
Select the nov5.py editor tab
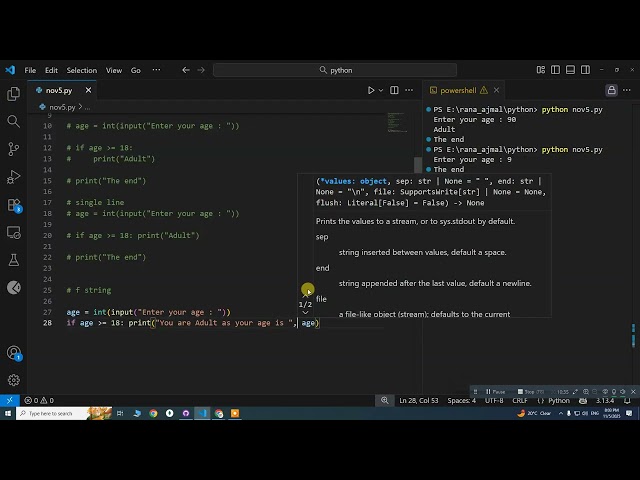tap(59, 90)
